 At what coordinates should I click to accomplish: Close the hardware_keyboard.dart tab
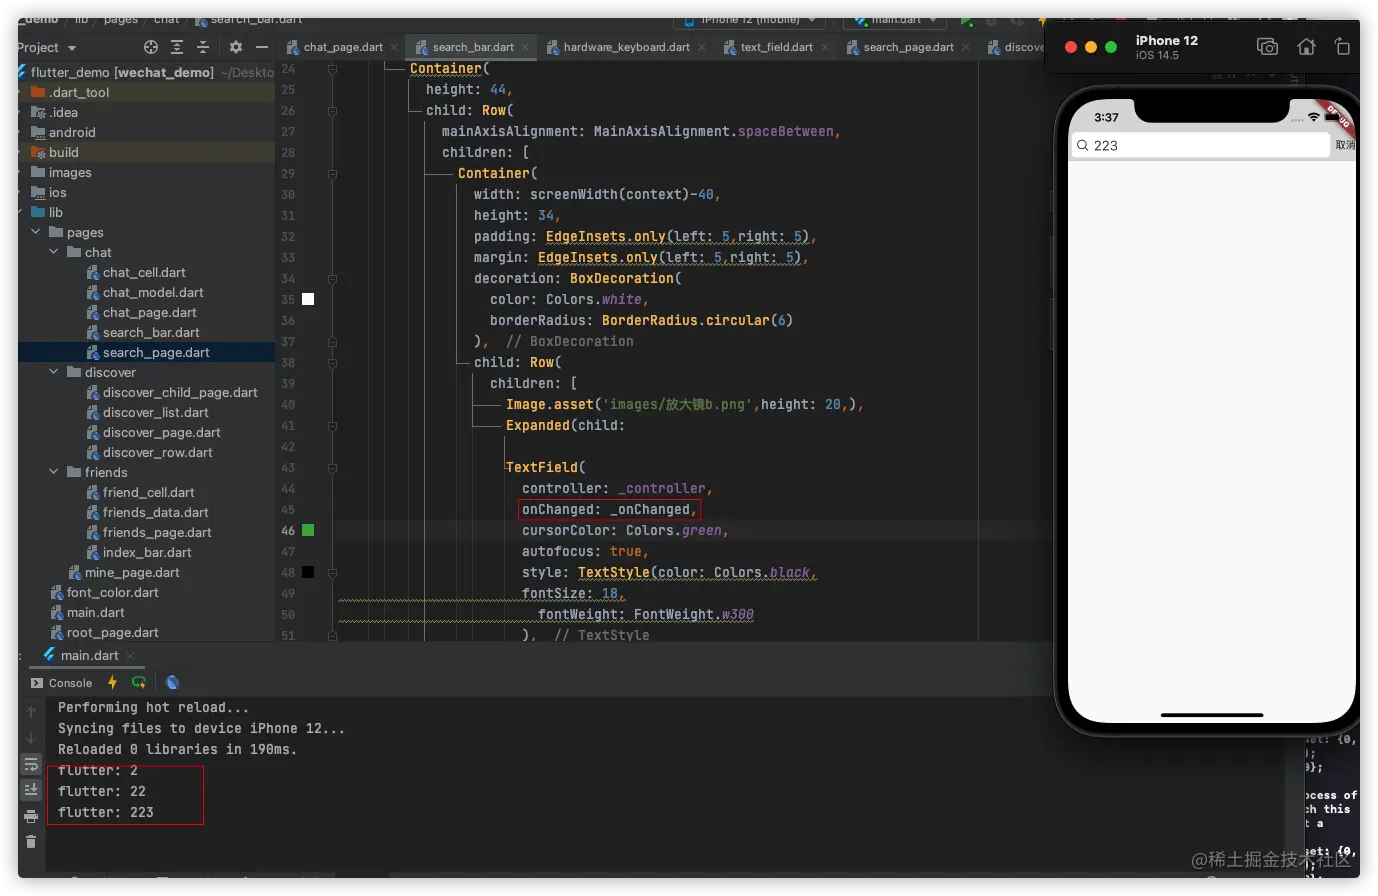tap(702, 47)
